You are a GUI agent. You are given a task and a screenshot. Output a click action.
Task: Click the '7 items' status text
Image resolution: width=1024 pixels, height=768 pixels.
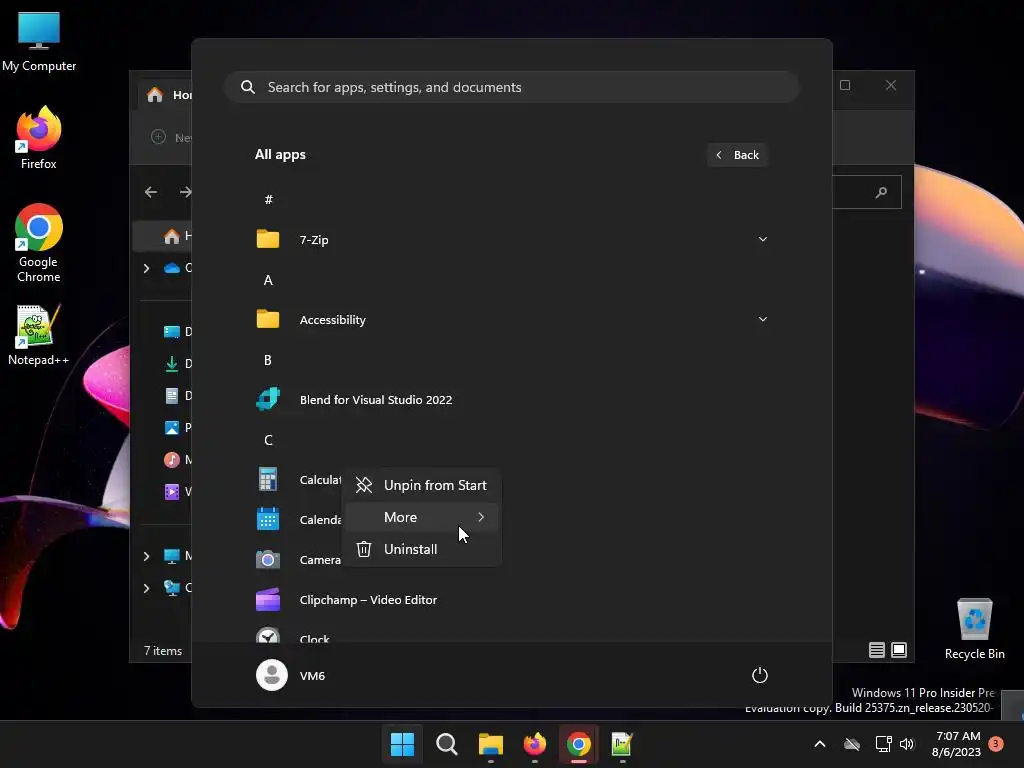[163, 650]
